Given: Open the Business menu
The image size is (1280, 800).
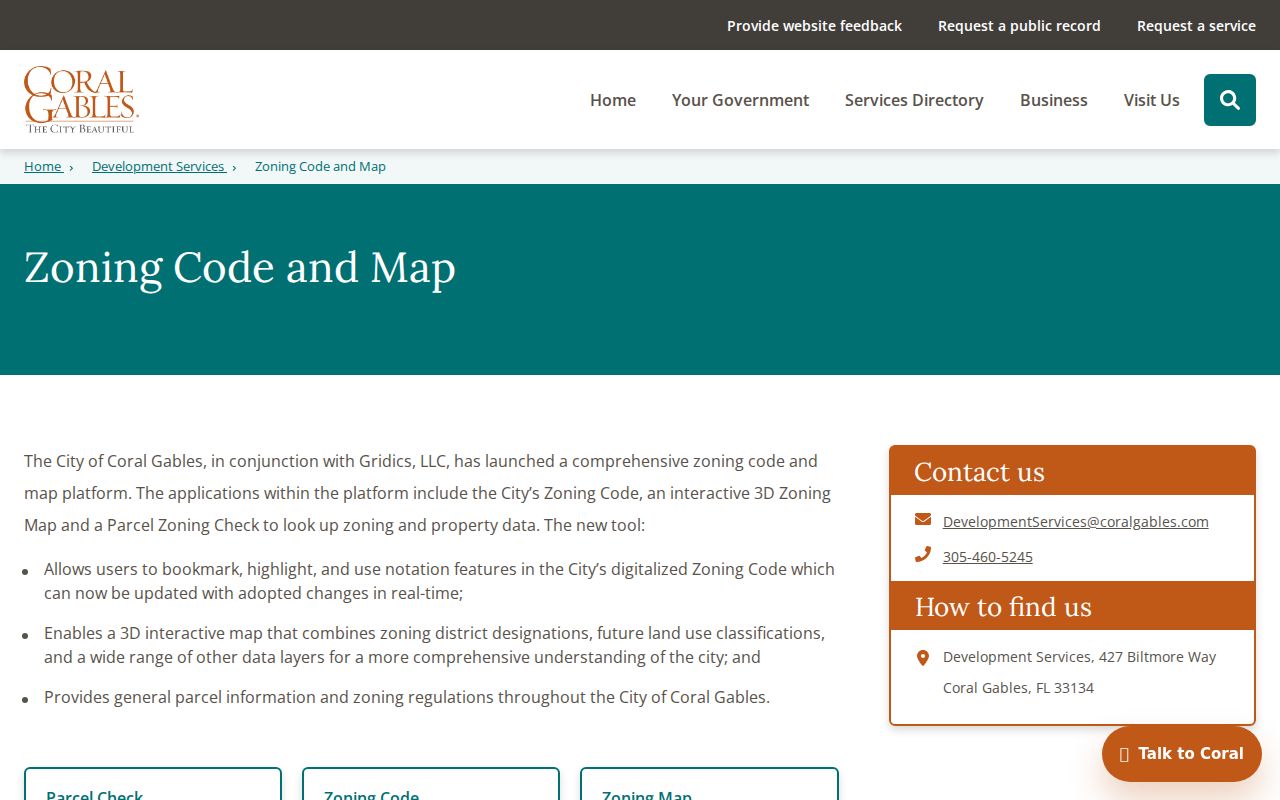Looking at the screenshot, I should 1054,100.
